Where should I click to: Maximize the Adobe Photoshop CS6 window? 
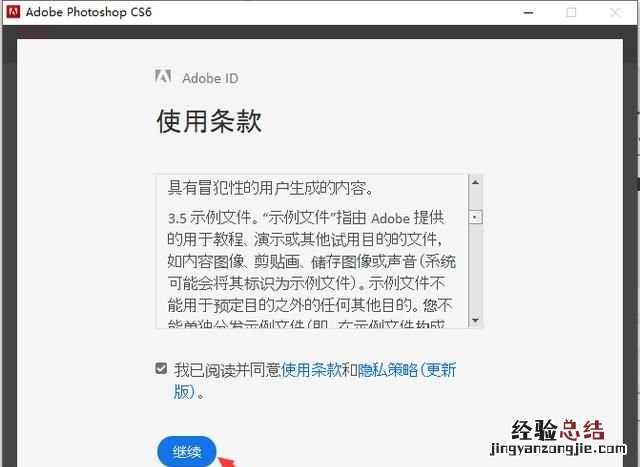[571, 13]
